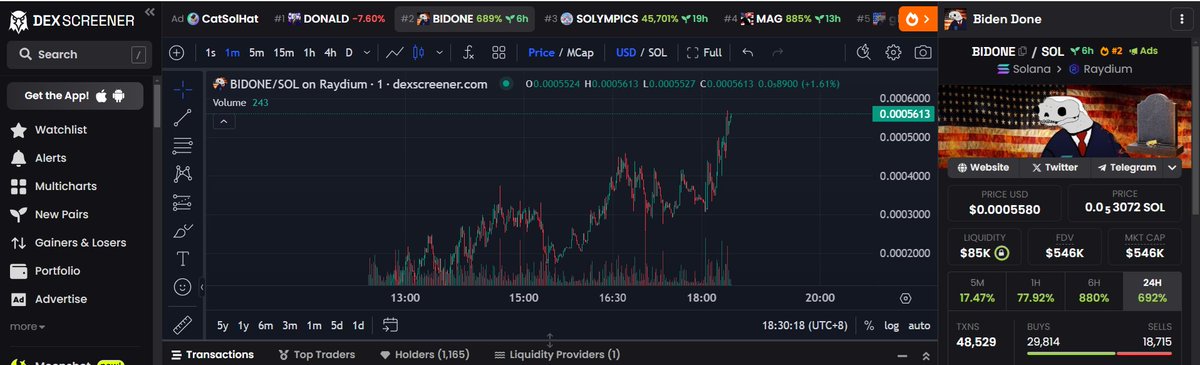This screenshot has width=1200, height=365.
Task: Collapse the drawing toolbar side arrow
Action: [x=202, y=287]
